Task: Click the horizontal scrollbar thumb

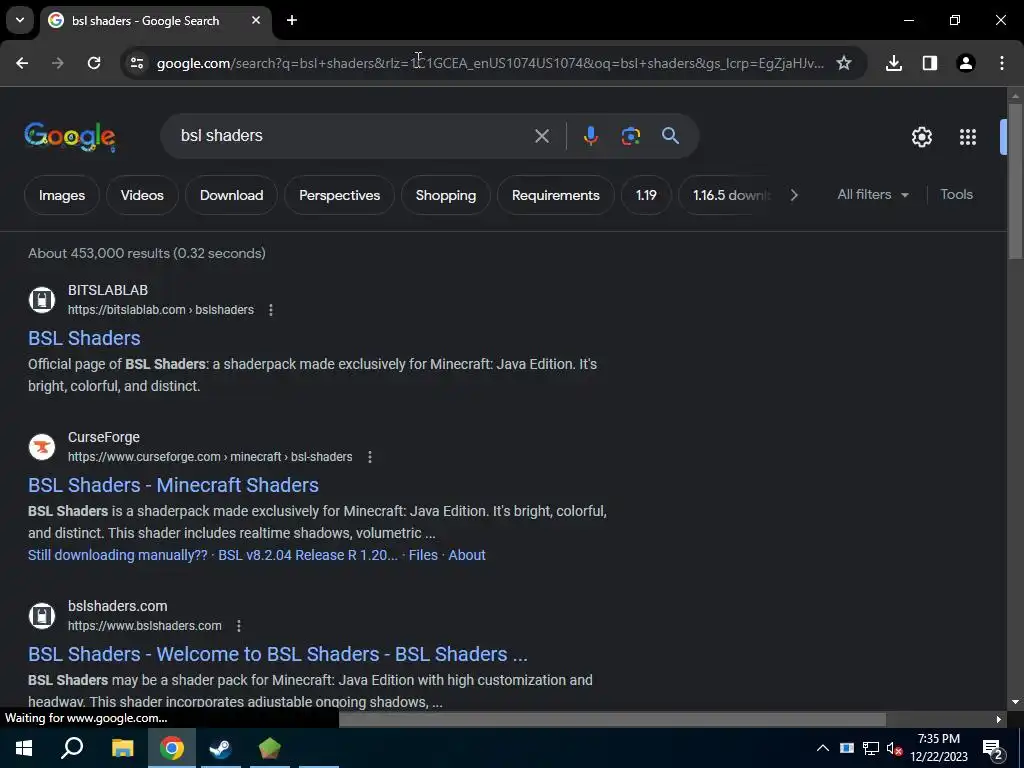Action: point(613,719)
